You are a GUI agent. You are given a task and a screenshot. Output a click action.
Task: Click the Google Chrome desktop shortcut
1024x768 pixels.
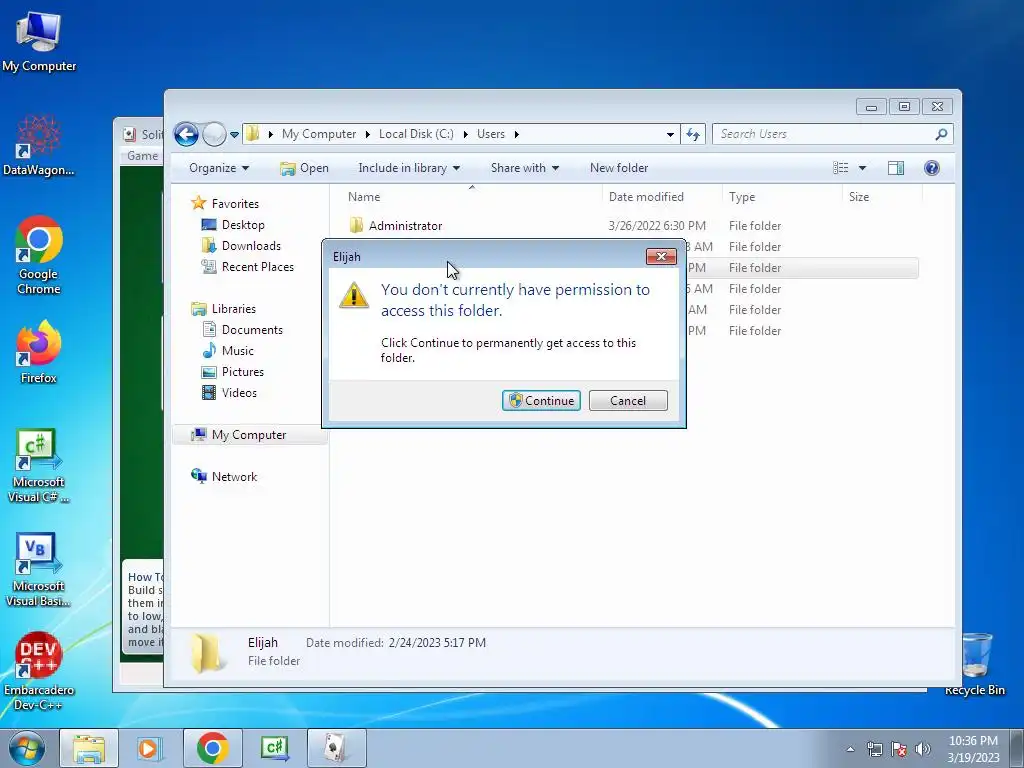(39, 255)
